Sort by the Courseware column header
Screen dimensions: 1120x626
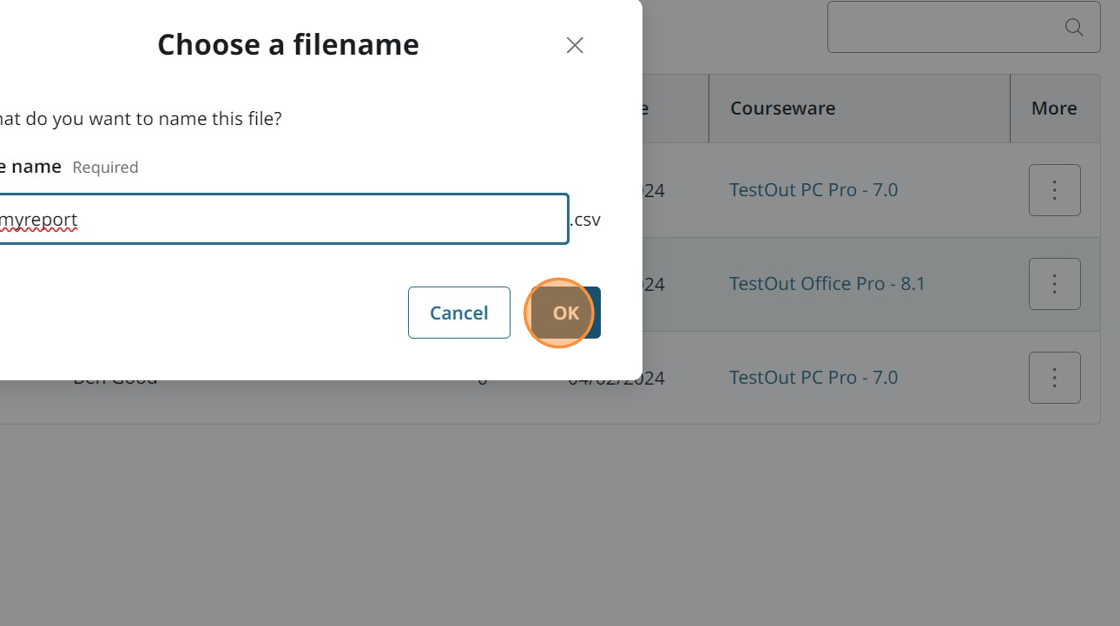click(782, 108)
